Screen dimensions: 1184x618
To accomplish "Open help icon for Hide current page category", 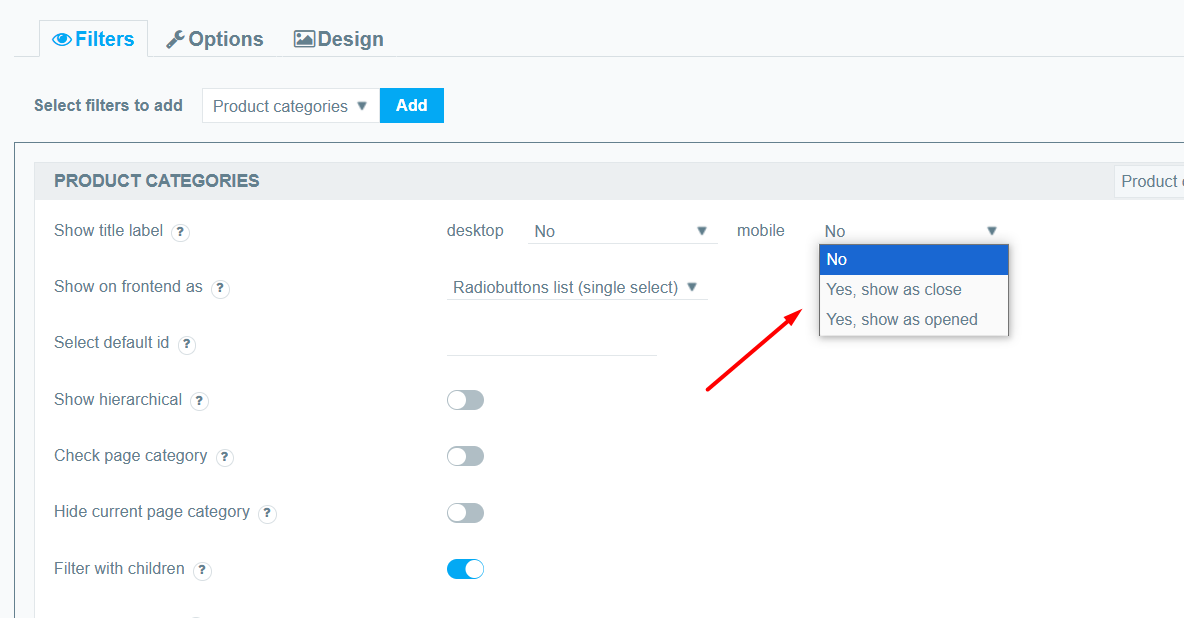I will coord(267,514).
